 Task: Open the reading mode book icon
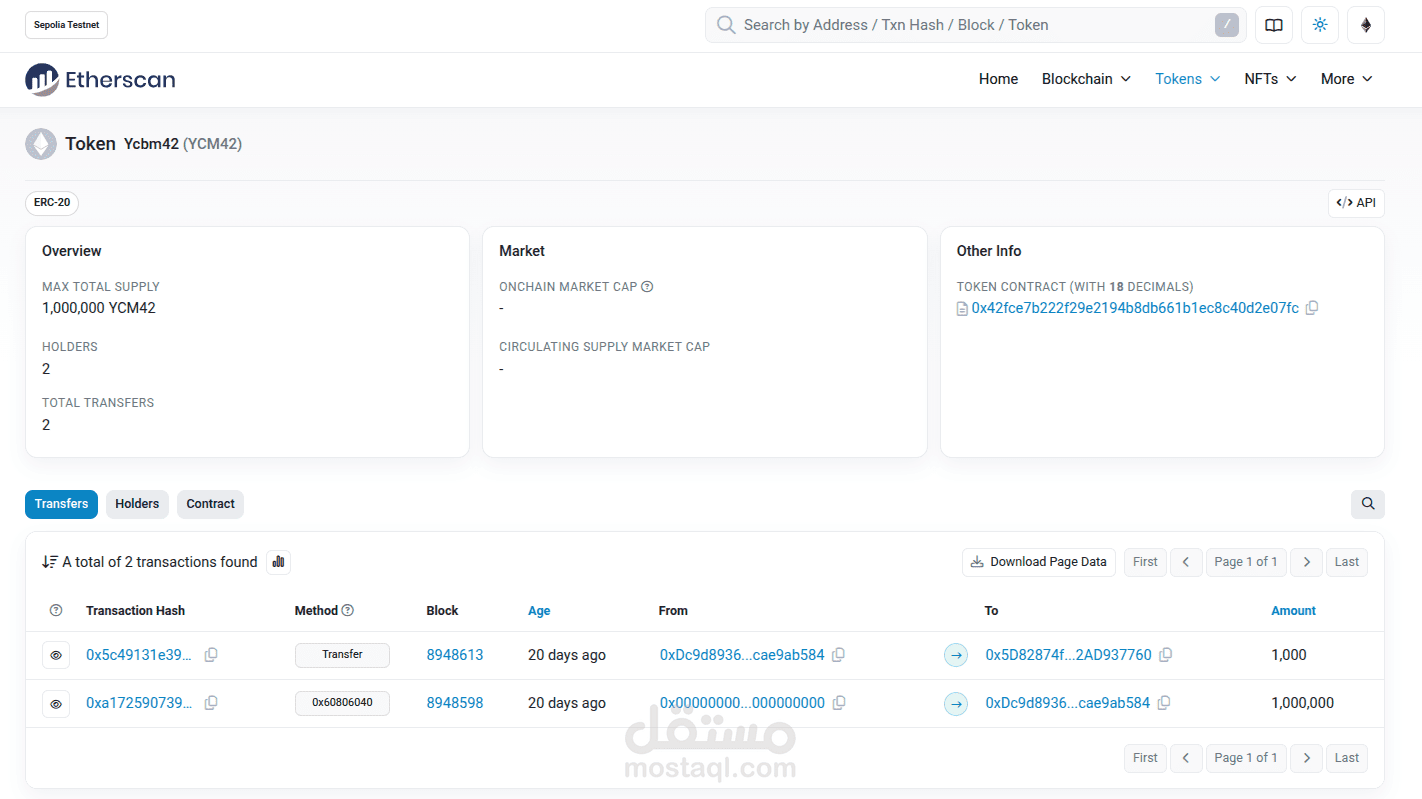click(1274, 25)
